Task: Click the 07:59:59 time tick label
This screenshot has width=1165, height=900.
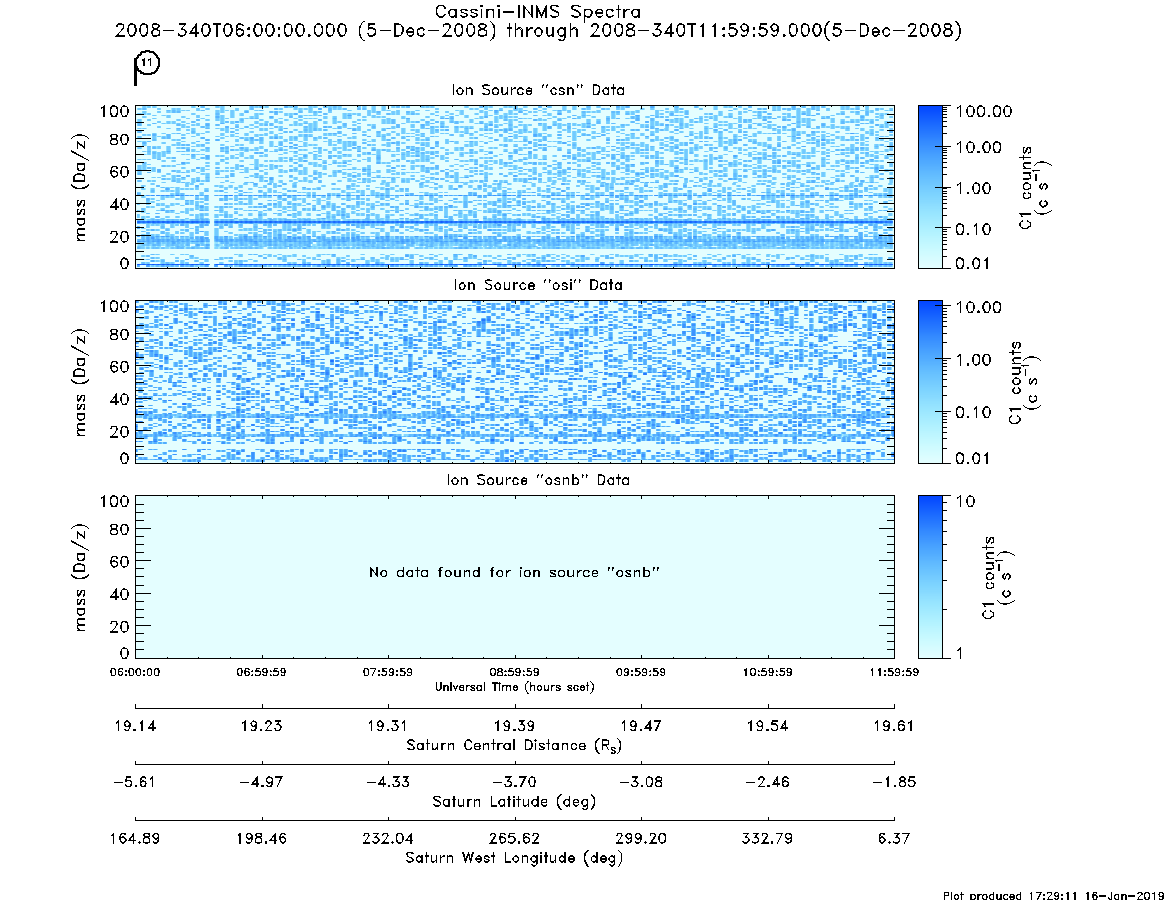Action: pyautogui.click(x=388, y=672)
